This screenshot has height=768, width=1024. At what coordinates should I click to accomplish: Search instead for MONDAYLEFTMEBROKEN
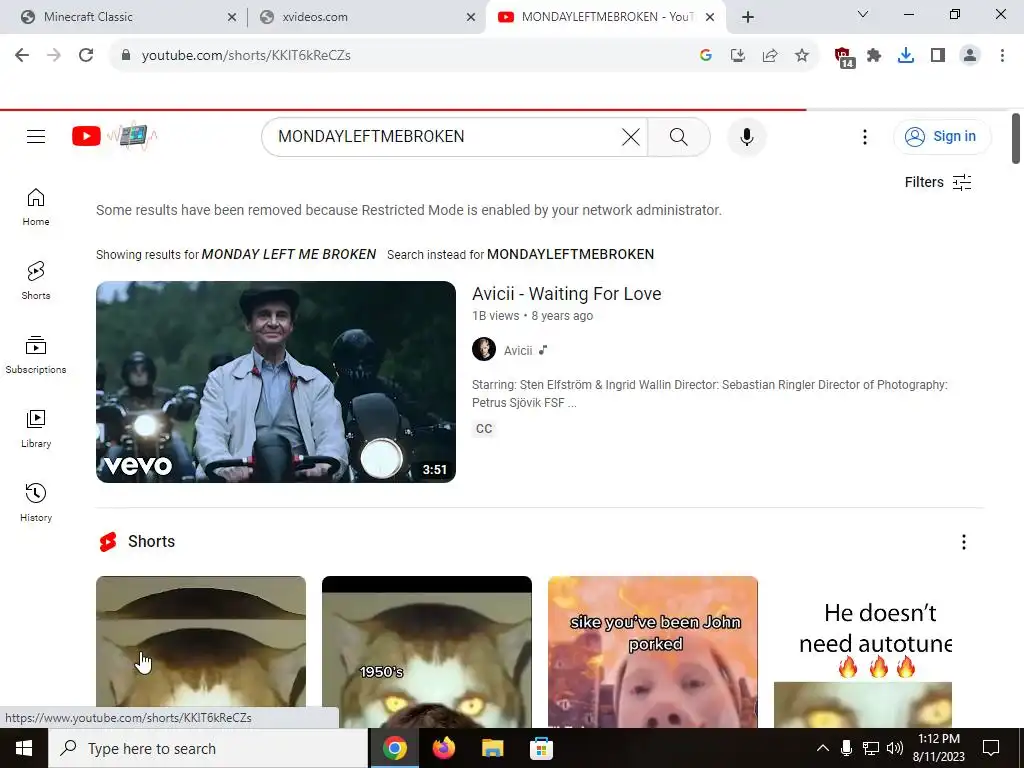570,255
